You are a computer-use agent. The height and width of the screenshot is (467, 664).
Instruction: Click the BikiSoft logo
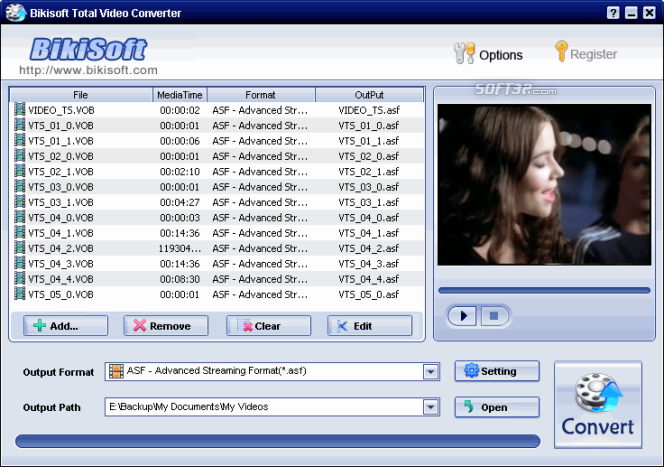pos(89,49)
